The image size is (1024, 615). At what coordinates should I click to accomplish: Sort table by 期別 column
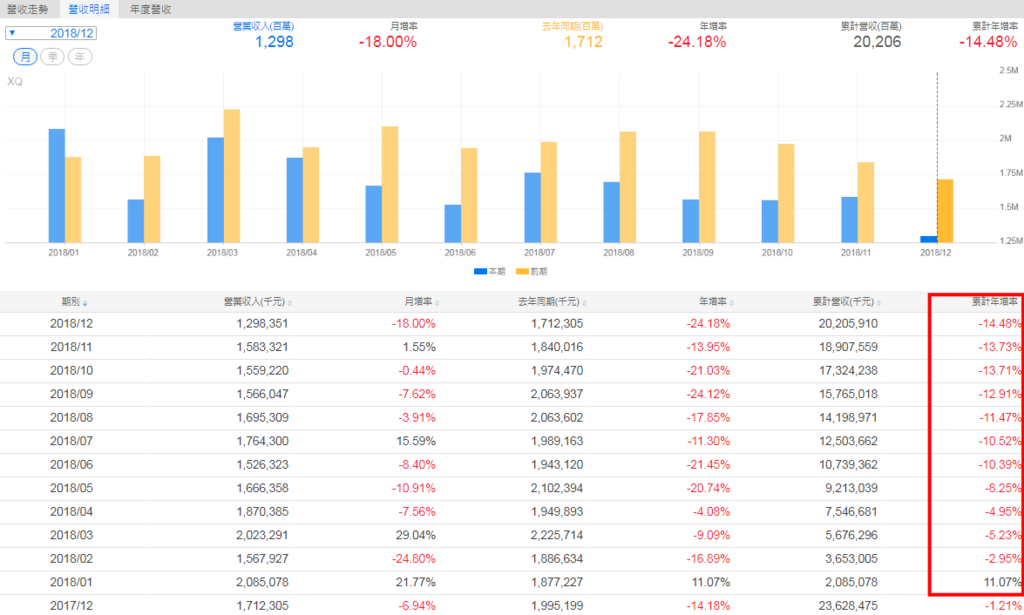74,302
